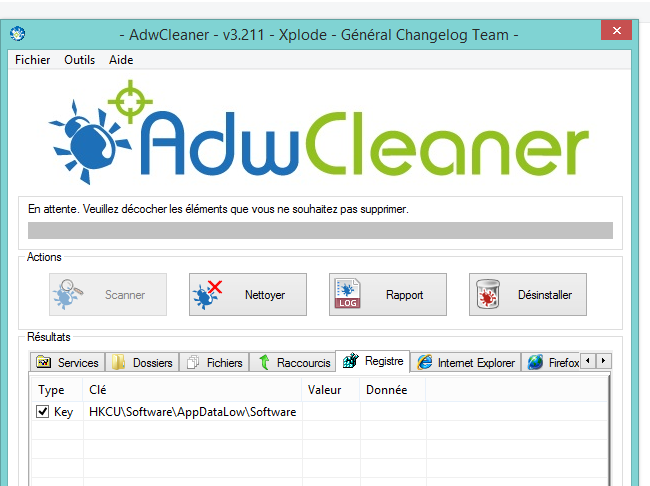
Task: Switch to the Fichiers tab
Action: point(214,362)
